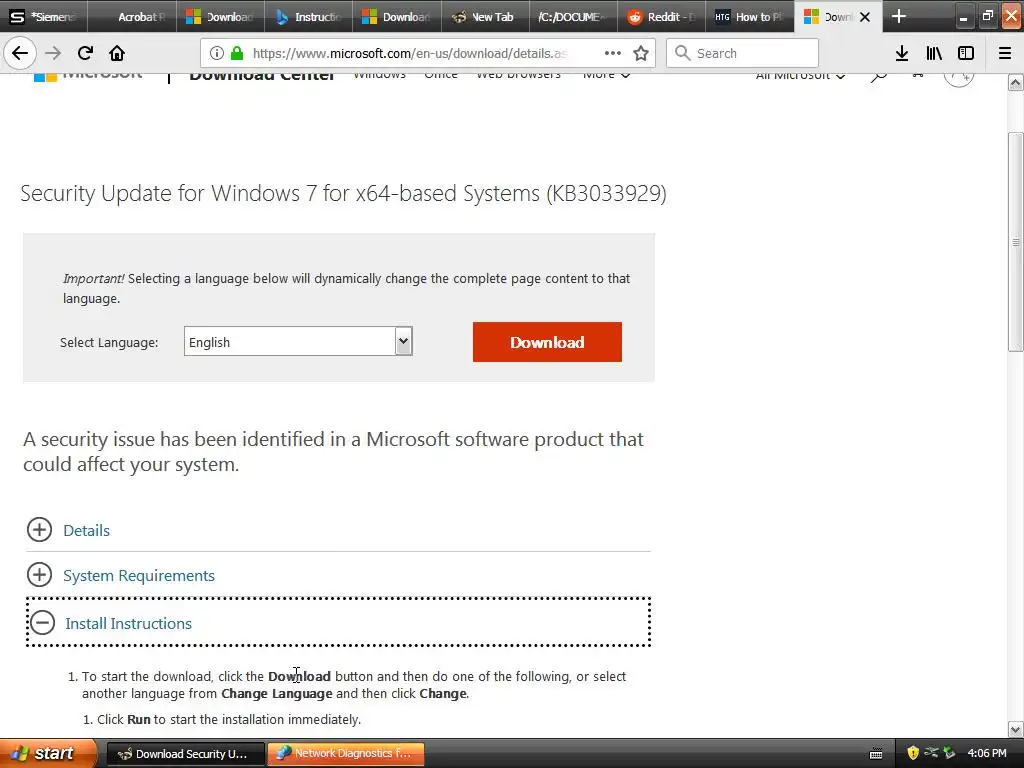Click the Details link text
This screenshot has height=768, width=1024.
click(x=86, y=530)
